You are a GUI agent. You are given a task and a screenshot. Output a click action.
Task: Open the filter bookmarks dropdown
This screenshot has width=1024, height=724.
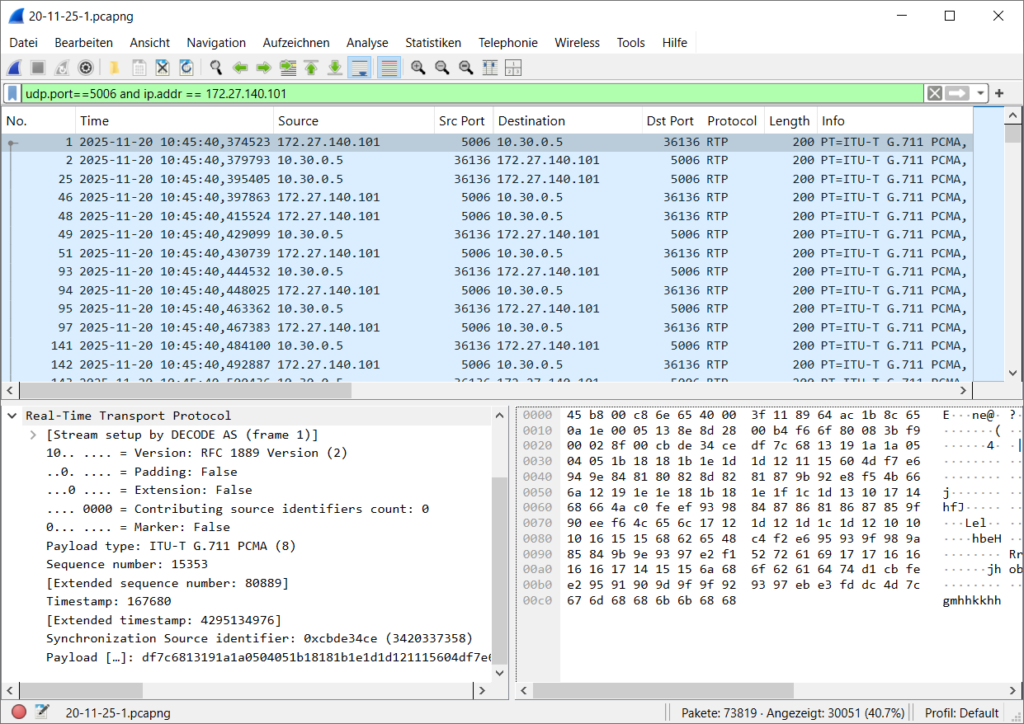pos(11,93)
